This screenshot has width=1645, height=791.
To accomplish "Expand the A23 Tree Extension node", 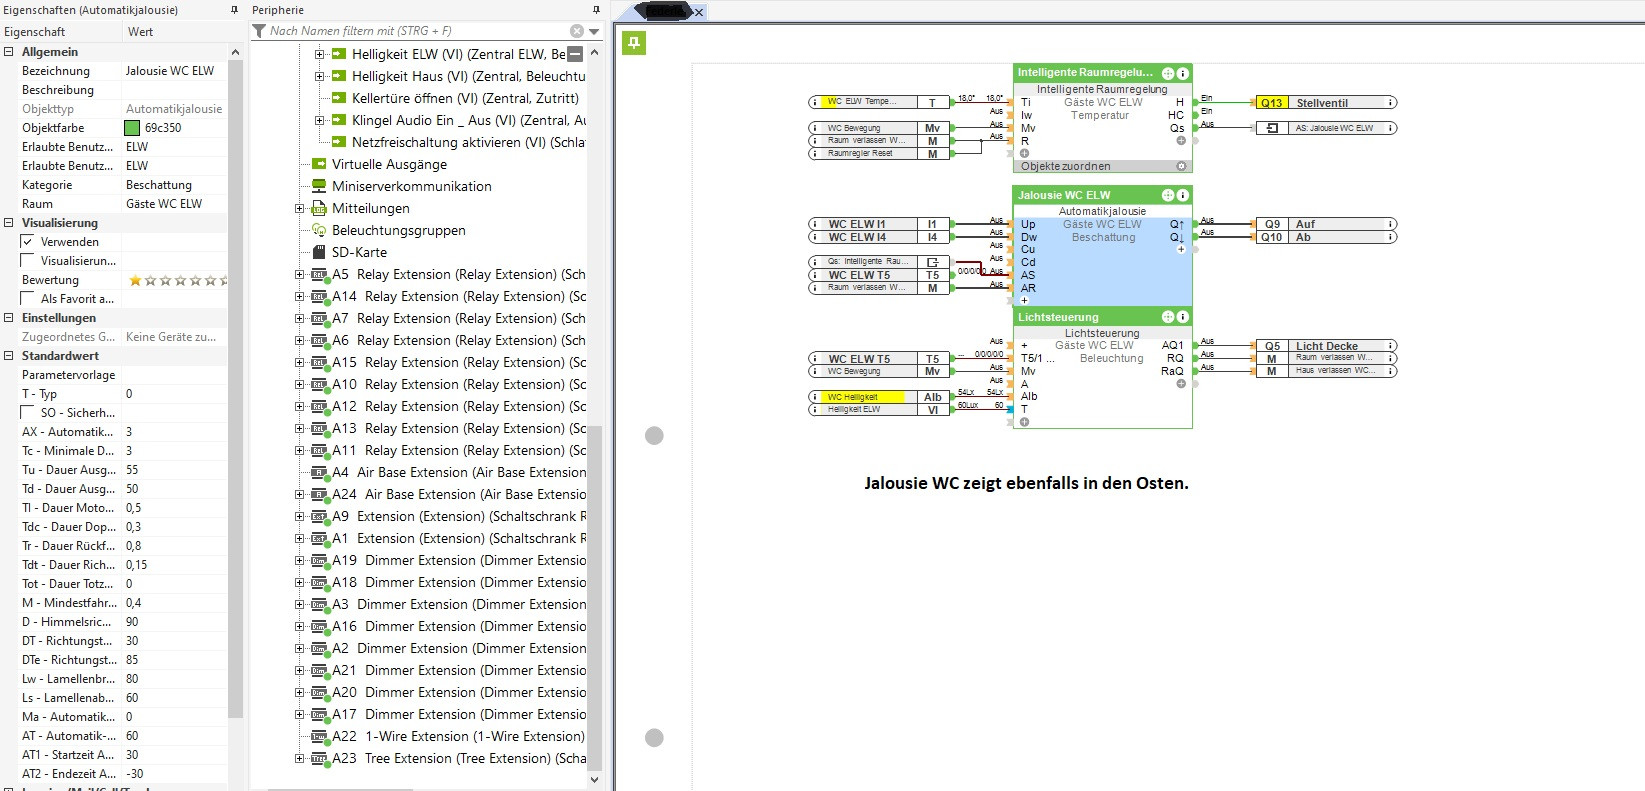I will tap(299, 758).
